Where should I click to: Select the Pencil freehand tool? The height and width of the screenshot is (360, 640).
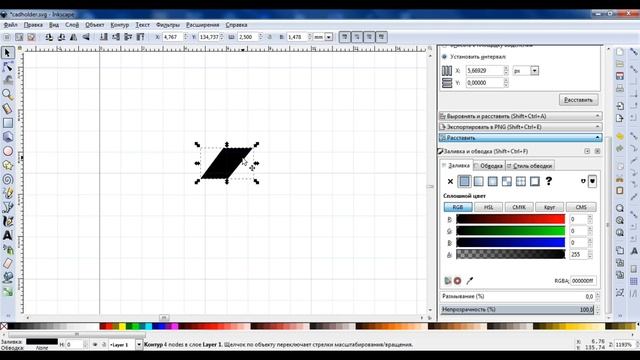(7, 193)
